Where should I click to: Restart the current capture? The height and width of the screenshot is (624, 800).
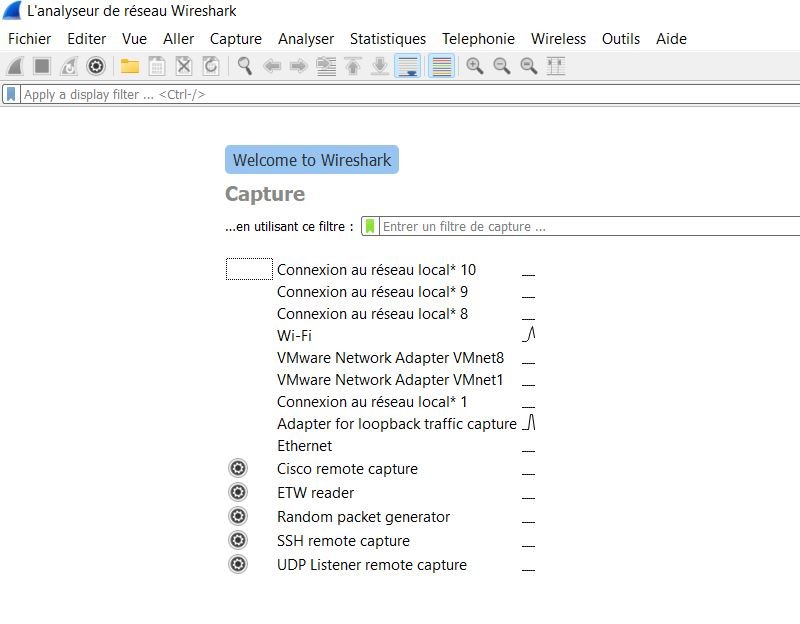click(69, 66)
